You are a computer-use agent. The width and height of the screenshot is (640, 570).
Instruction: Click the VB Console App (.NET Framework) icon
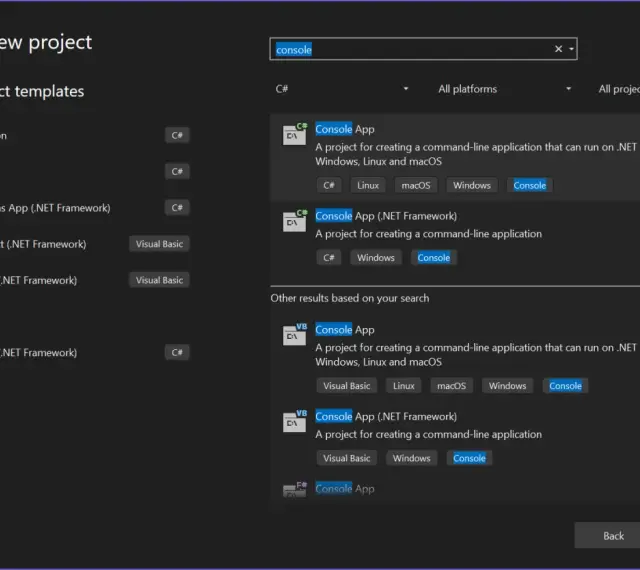(x=295, y=421)
